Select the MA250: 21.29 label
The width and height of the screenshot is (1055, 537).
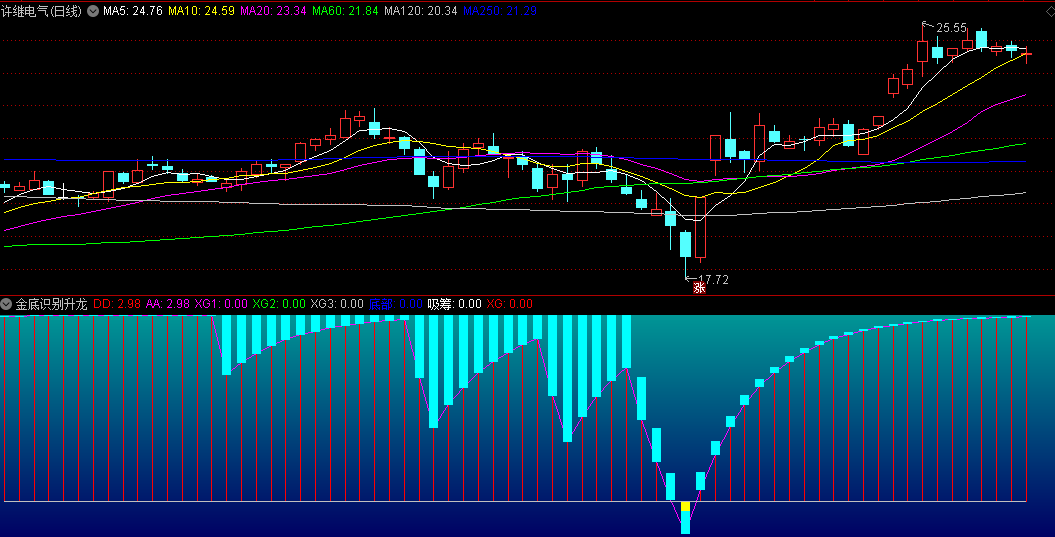500,11
